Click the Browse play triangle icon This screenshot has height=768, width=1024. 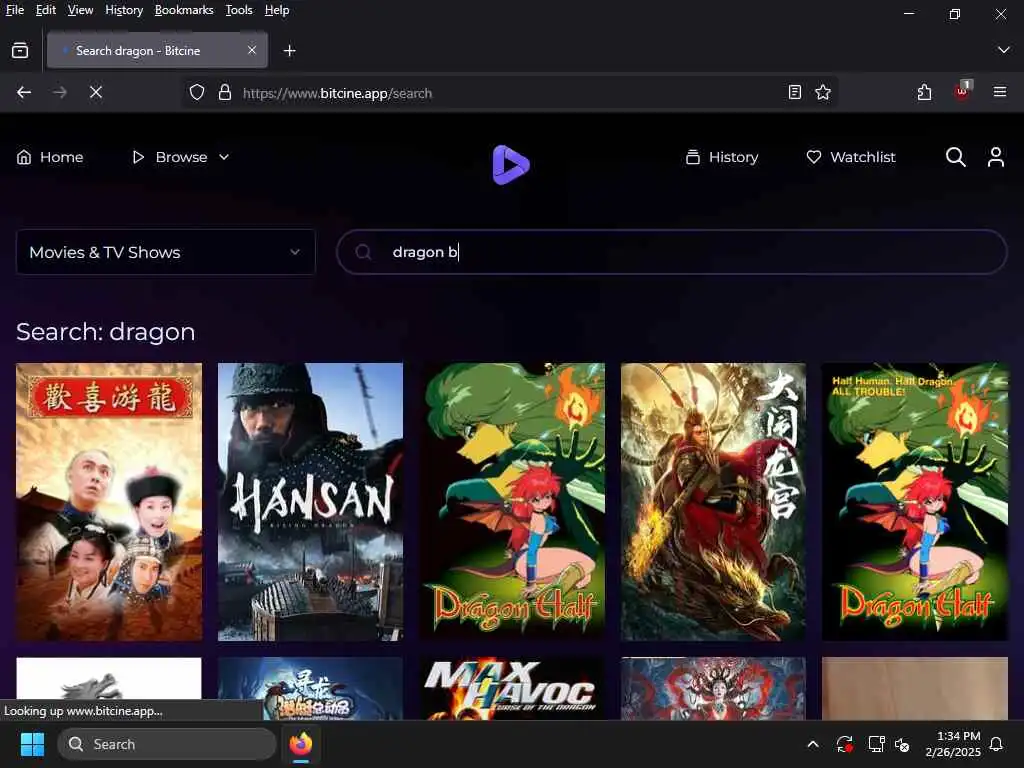coord(138,157)
